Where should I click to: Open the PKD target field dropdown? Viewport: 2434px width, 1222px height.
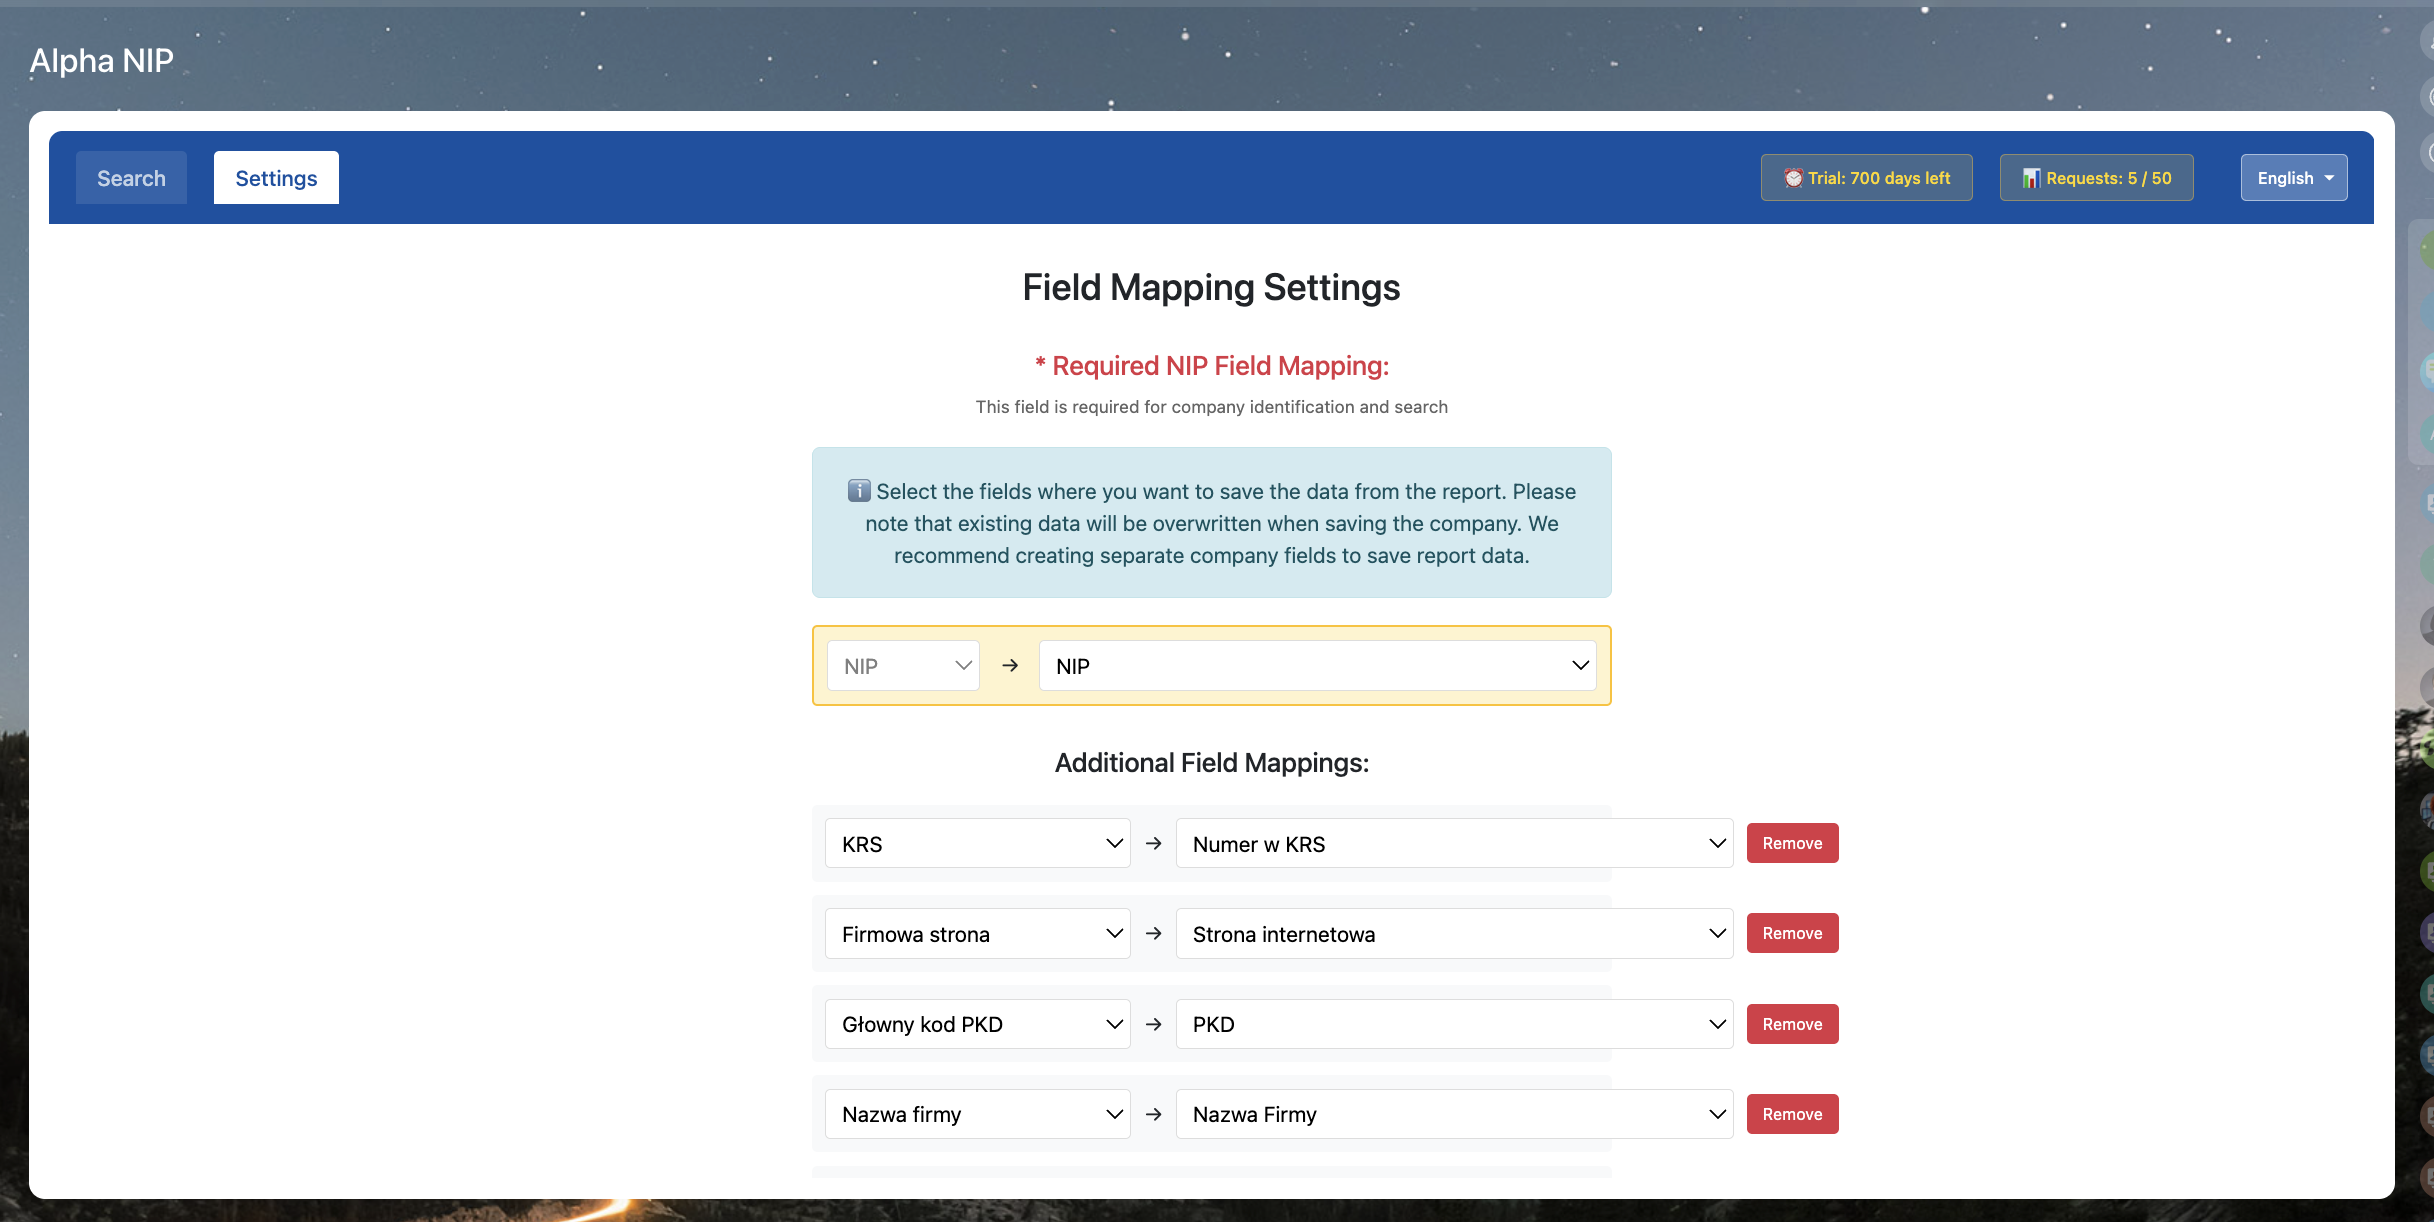[1454, 1024]
